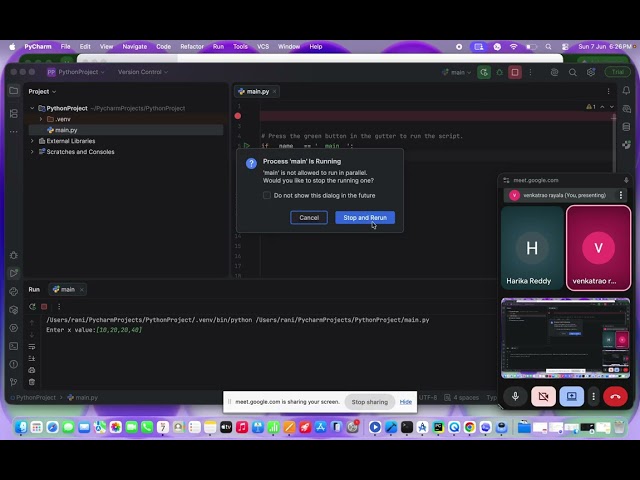Toggle the camera in Google Meet
Viewport: 640px width, 480px height.
coord(543,396)
